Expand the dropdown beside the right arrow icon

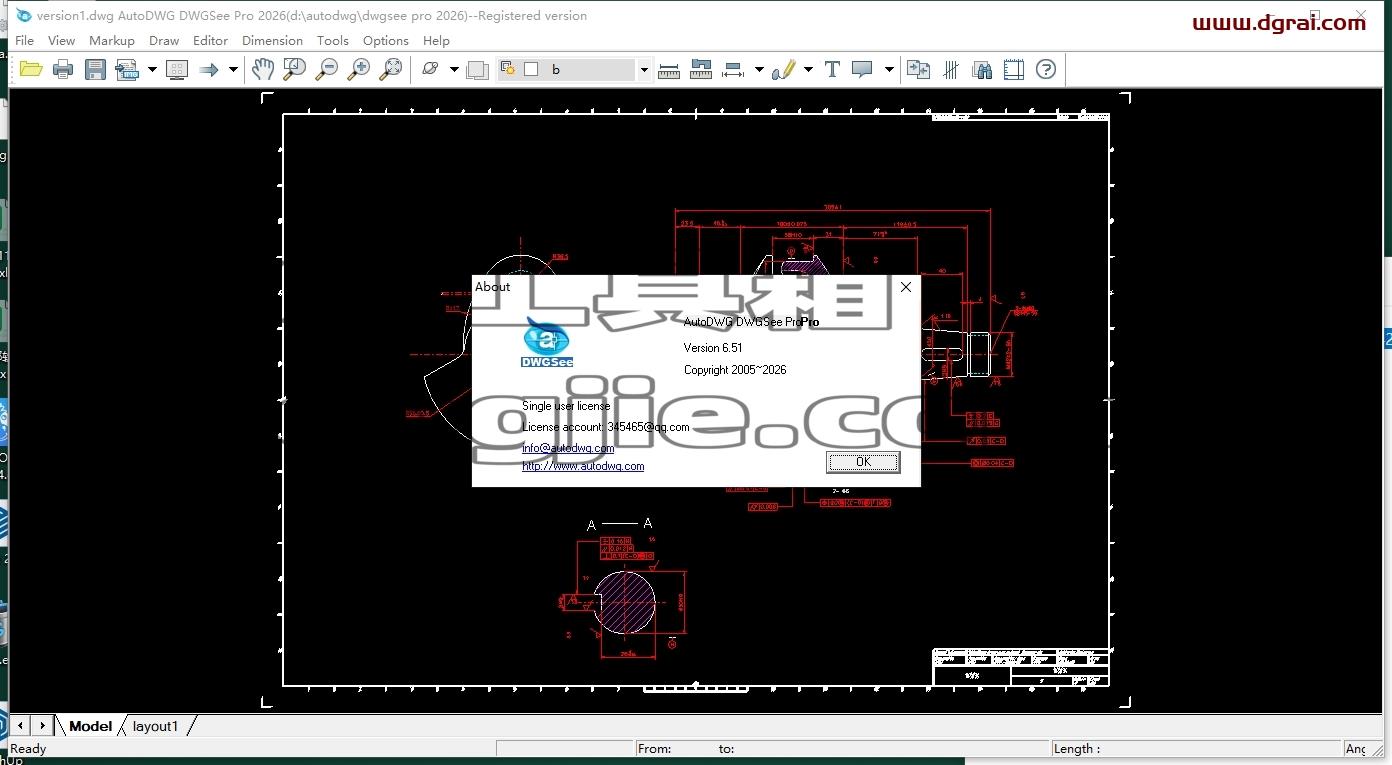(233, 69)
